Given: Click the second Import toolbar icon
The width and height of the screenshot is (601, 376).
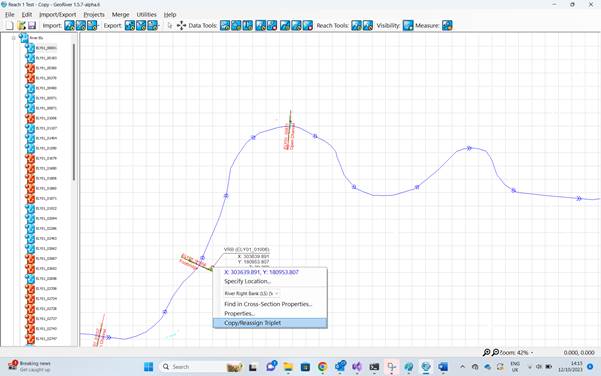Looking at the screenshot, I should click(81, 26).
